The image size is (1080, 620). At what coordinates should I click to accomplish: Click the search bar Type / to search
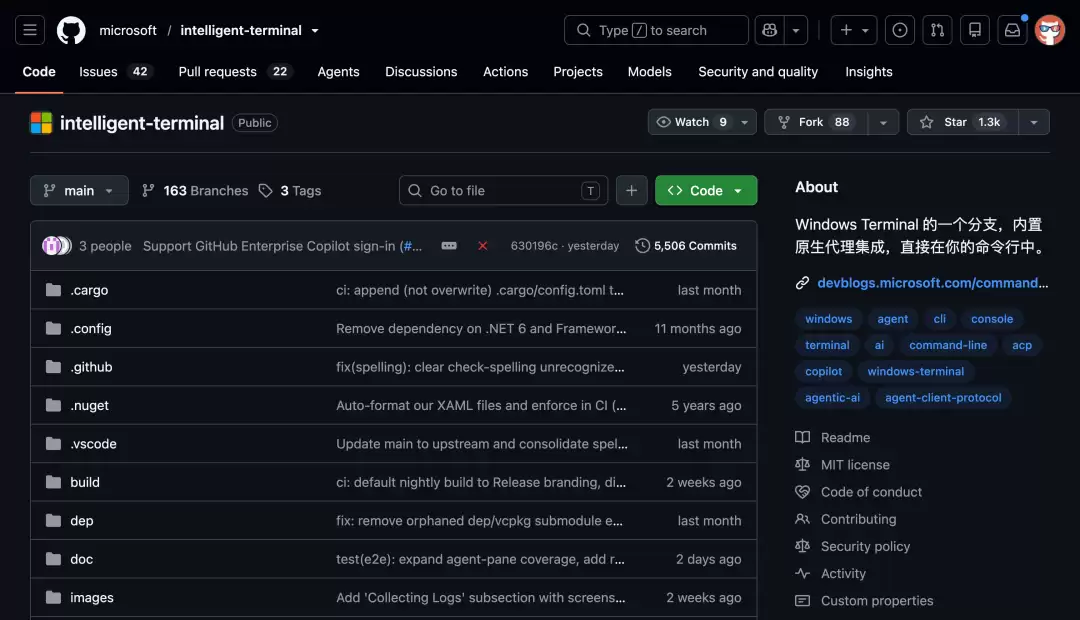[x=656, y=30]
